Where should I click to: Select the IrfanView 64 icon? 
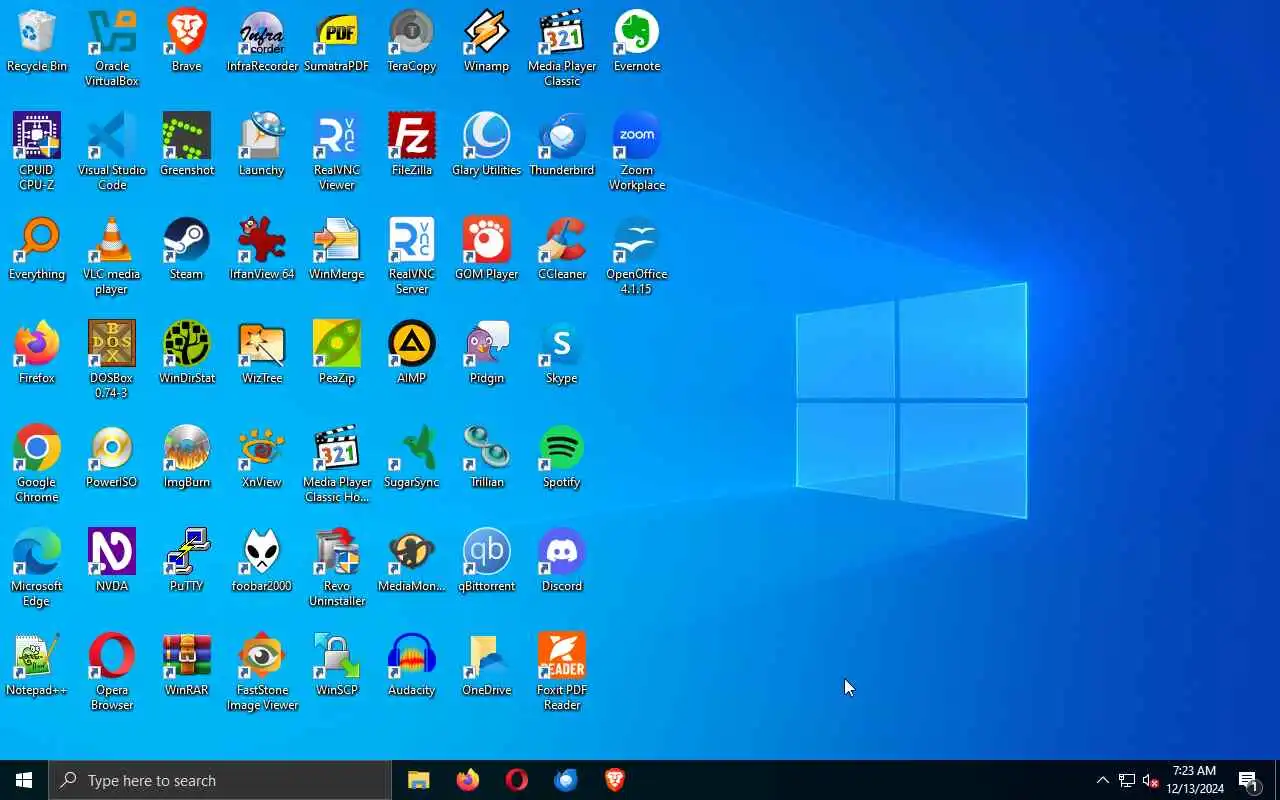point(262,250)
